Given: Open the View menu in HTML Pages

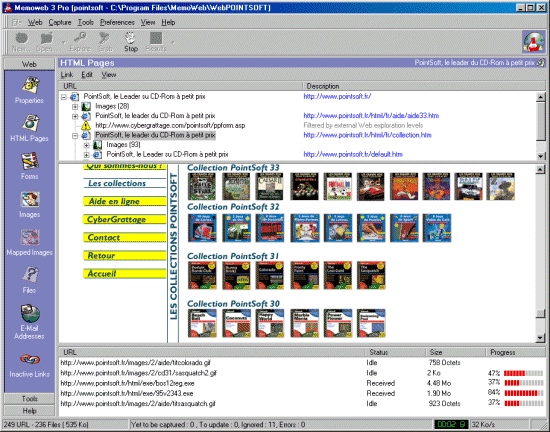Looking at the screenshot, I should click(x=109, y=75).
